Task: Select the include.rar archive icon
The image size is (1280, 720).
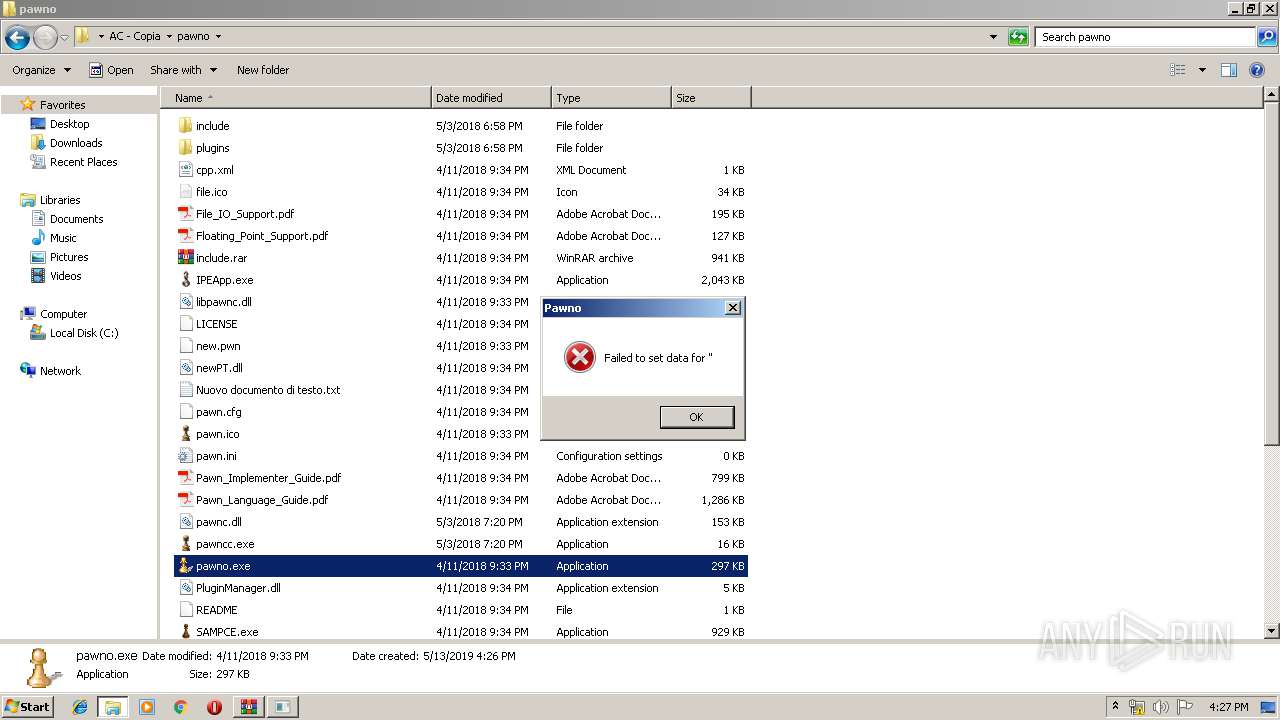Action: [x=185, y=258]
